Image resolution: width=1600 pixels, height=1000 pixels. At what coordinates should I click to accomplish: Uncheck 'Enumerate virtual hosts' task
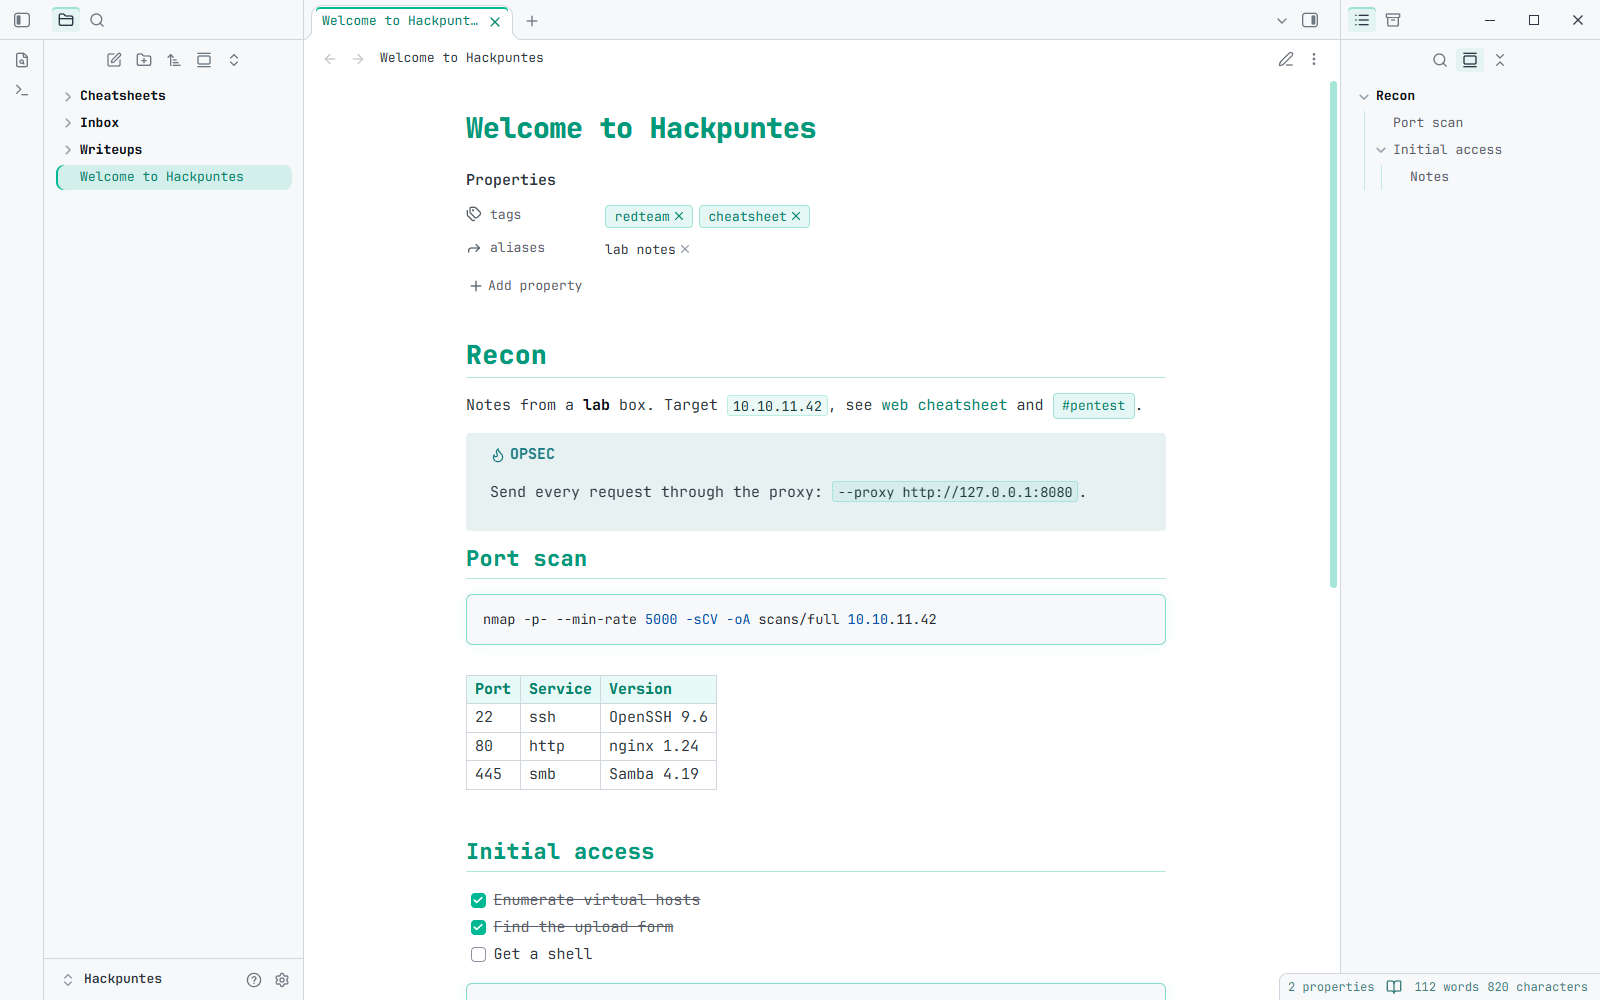pos(478,900)
